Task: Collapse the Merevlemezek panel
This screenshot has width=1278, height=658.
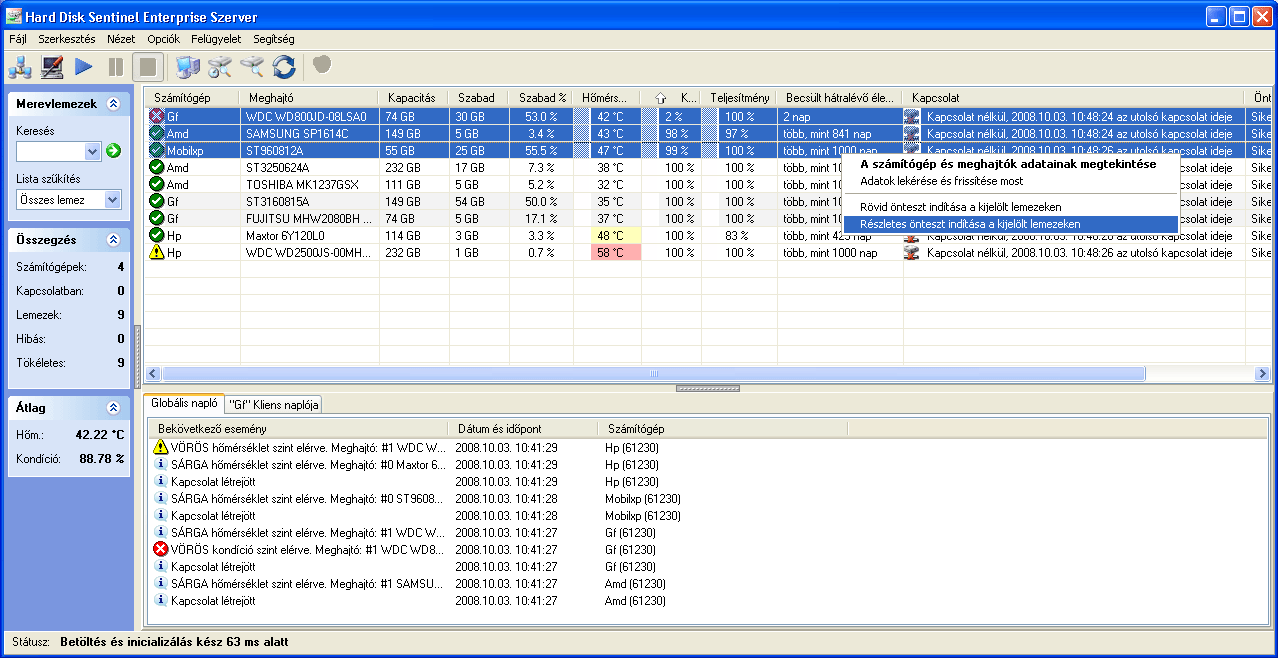Action: tap(113, 103)
